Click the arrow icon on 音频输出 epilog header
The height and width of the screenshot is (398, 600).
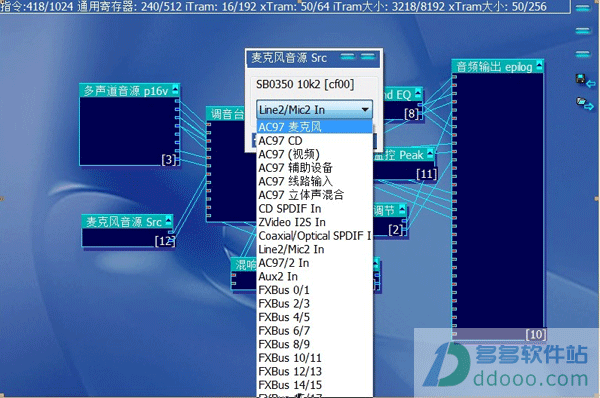(539, 65)
